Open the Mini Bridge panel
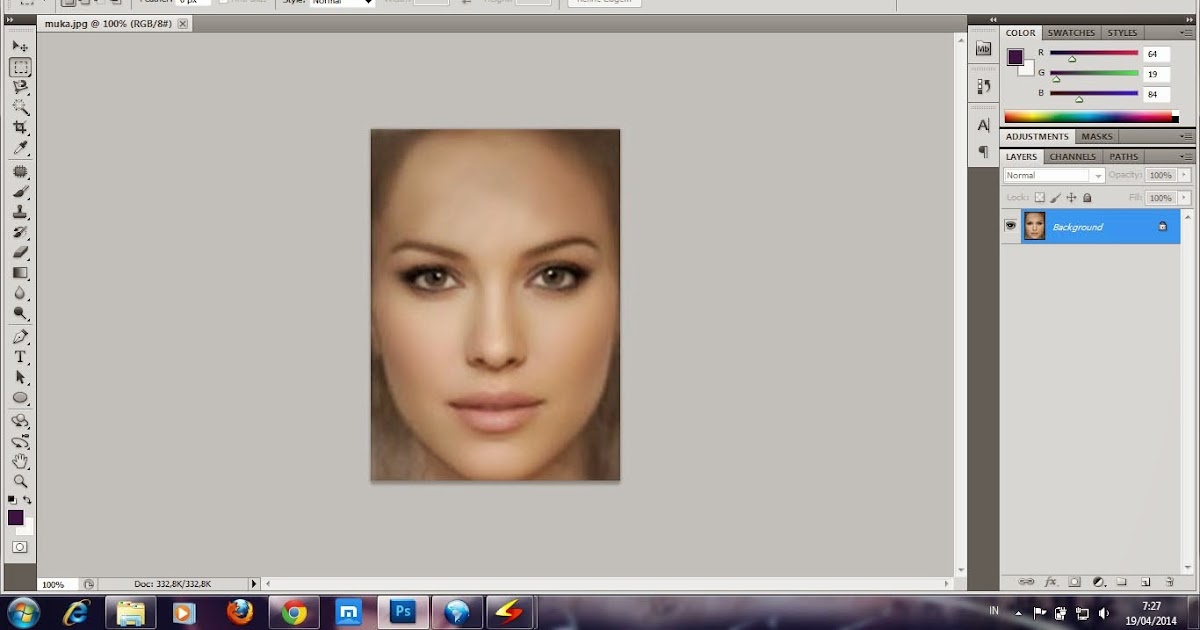 [x=983, y=48]
